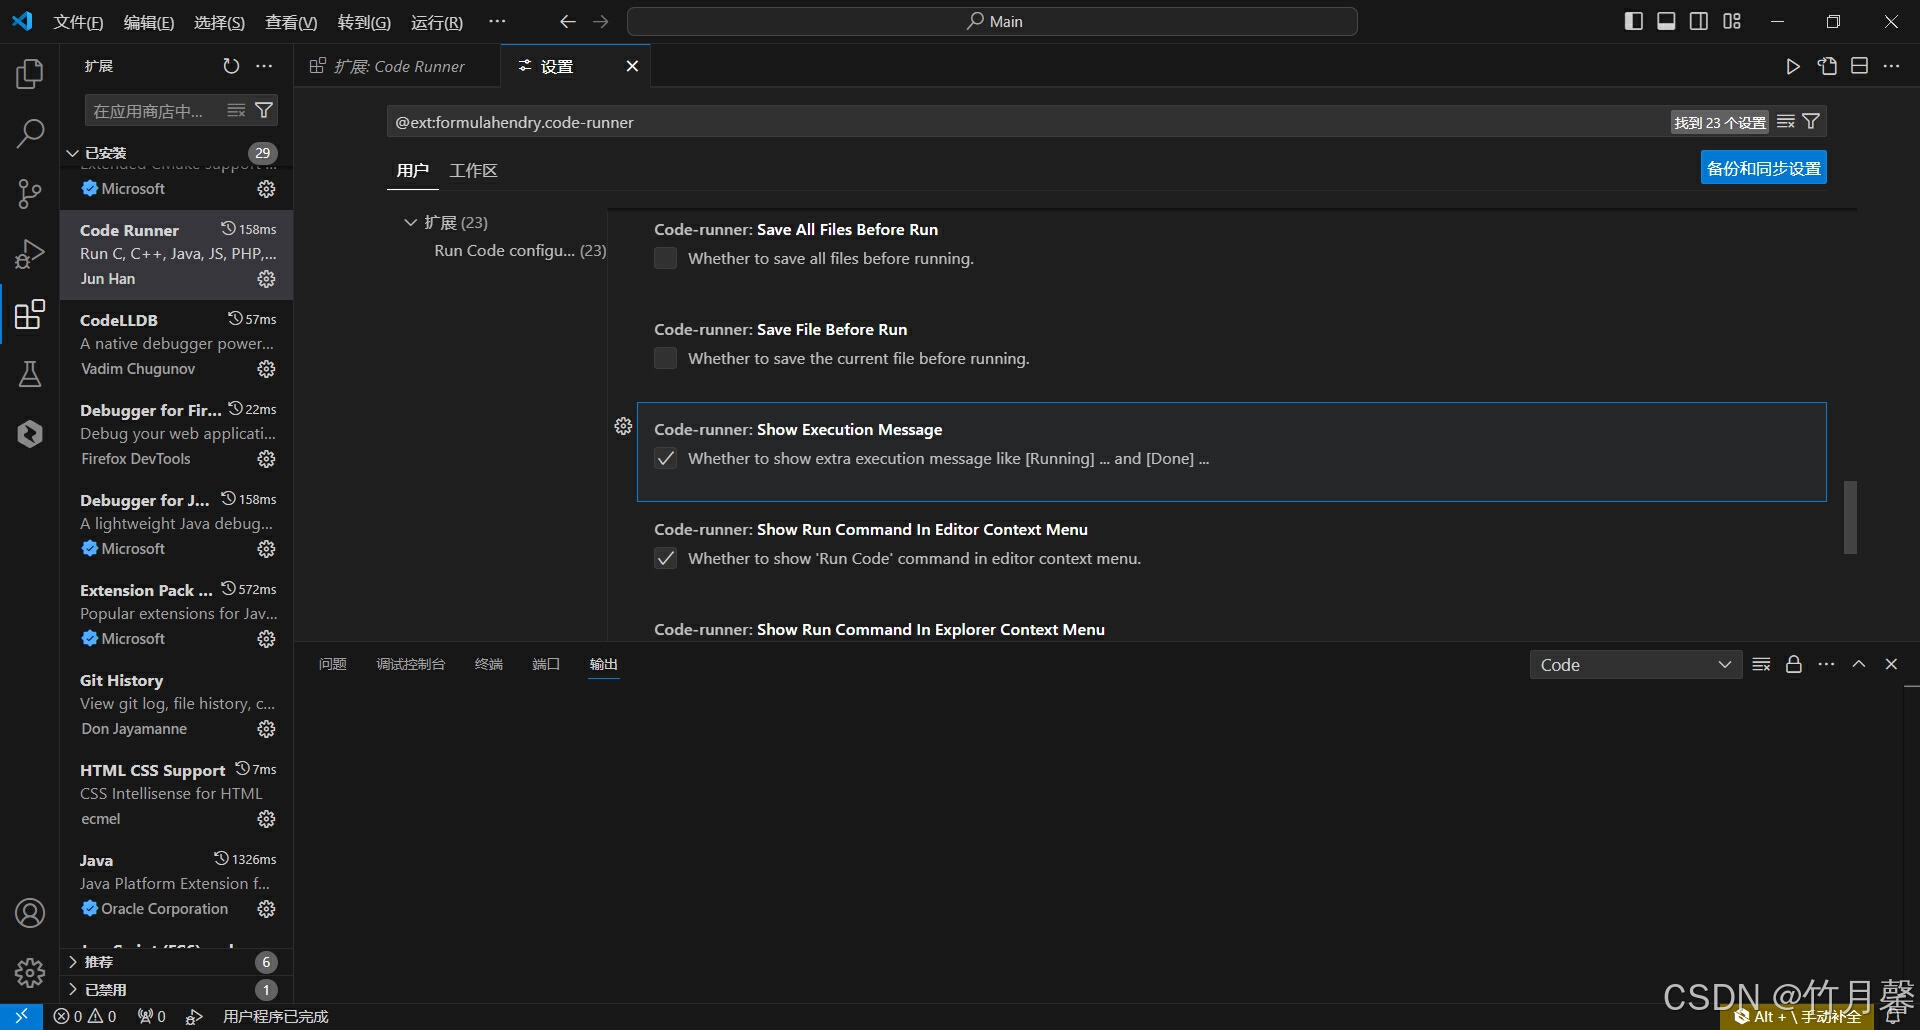Open the 选择(S) menu
The image size is (1920, 1030).
coord(219,22)
